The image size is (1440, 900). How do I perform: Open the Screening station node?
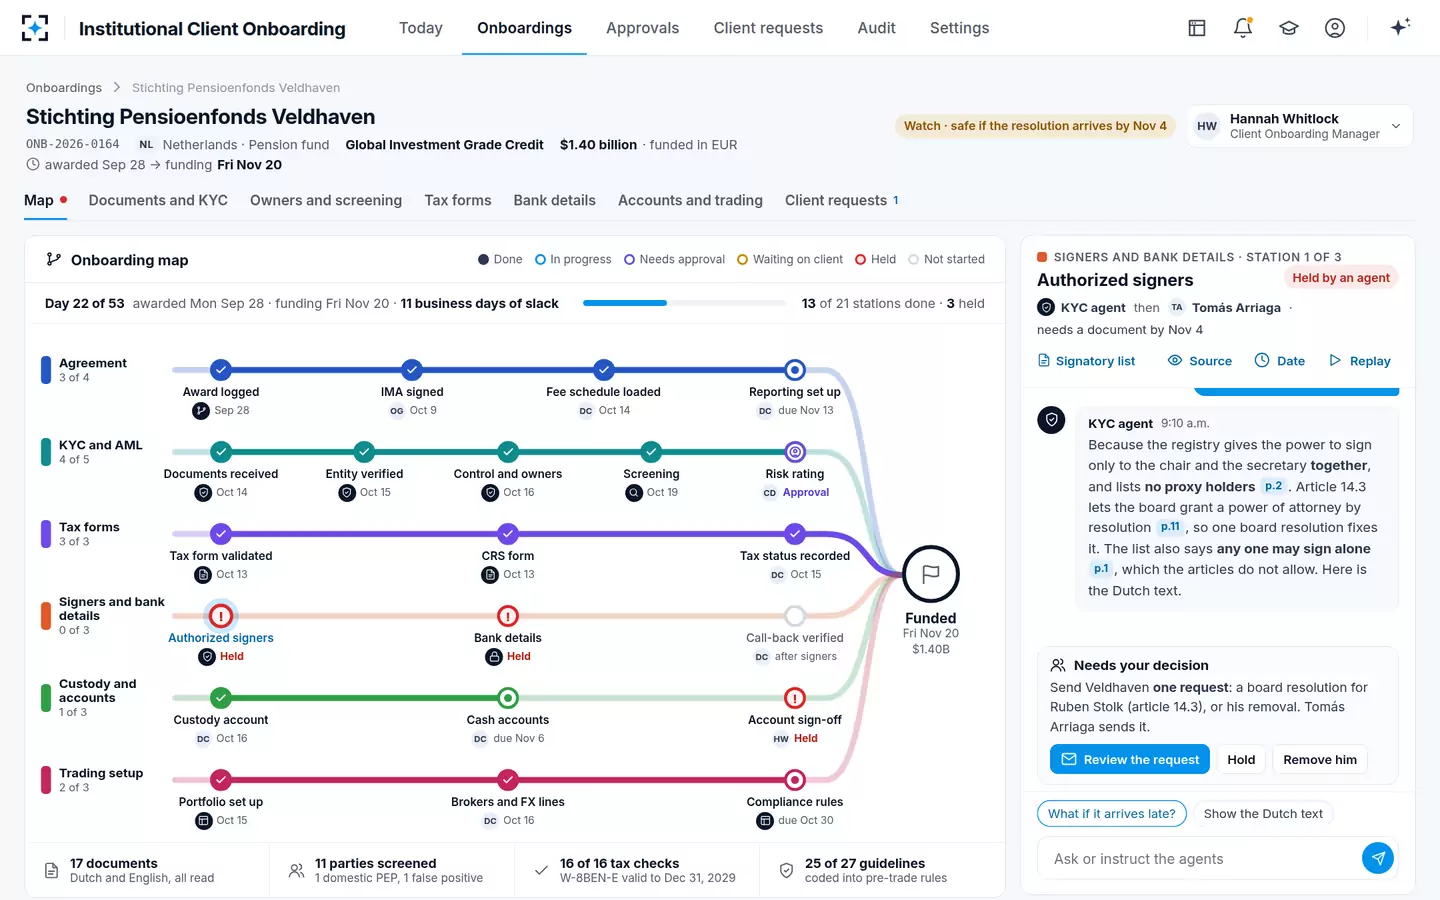(651, 452)
